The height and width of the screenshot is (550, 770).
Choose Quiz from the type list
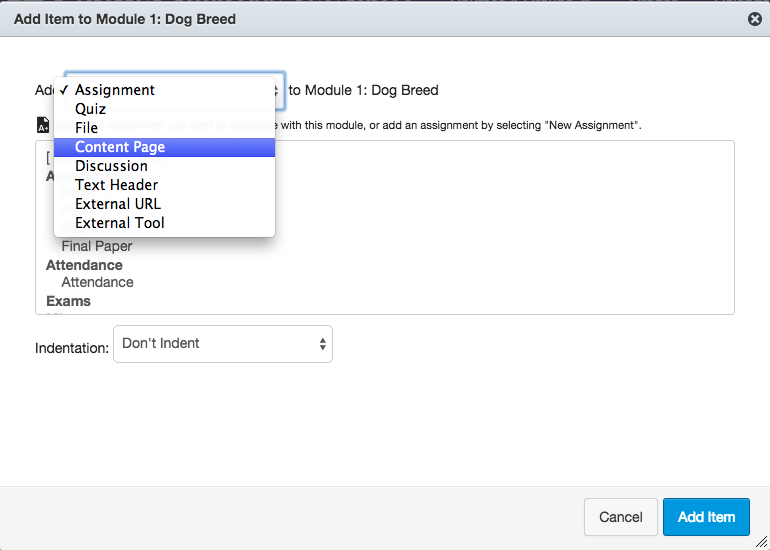[x=90, y=109]
